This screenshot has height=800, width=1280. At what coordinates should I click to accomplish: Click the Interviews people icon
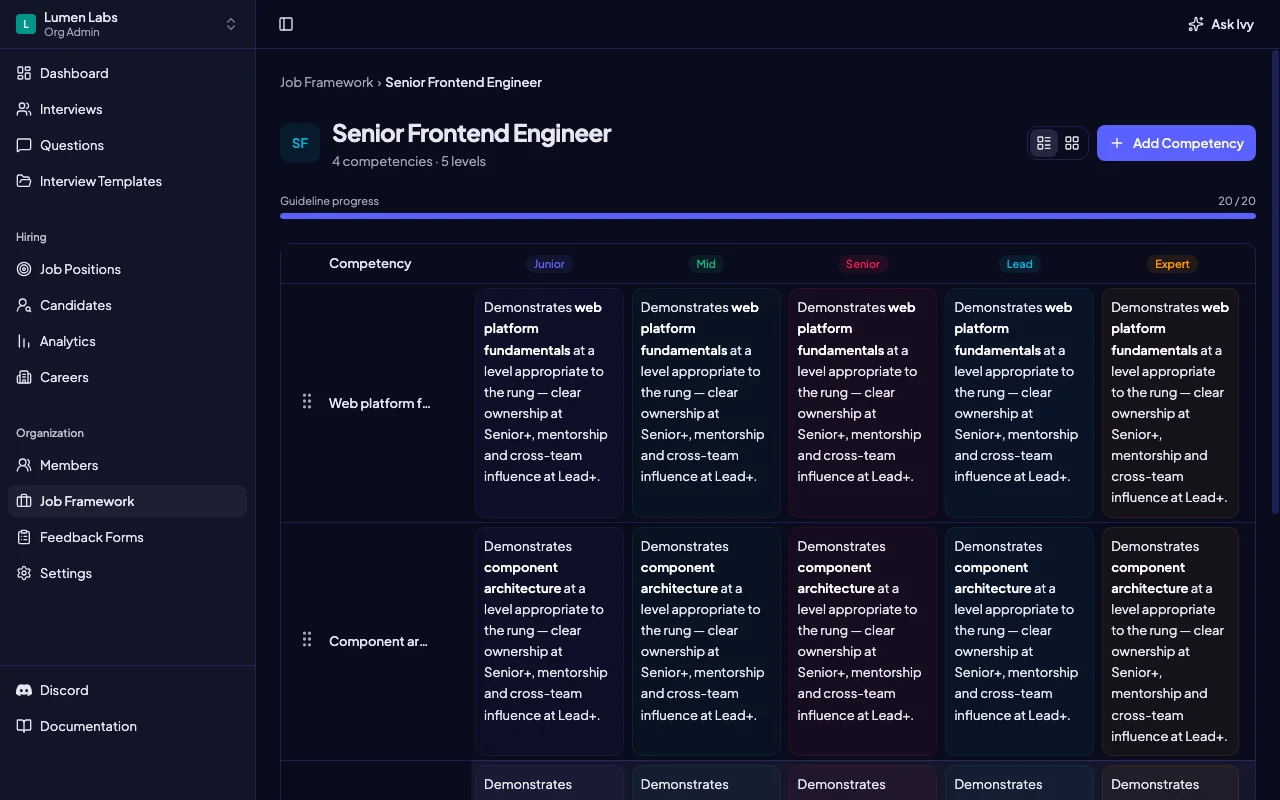(x=24, y=109)
